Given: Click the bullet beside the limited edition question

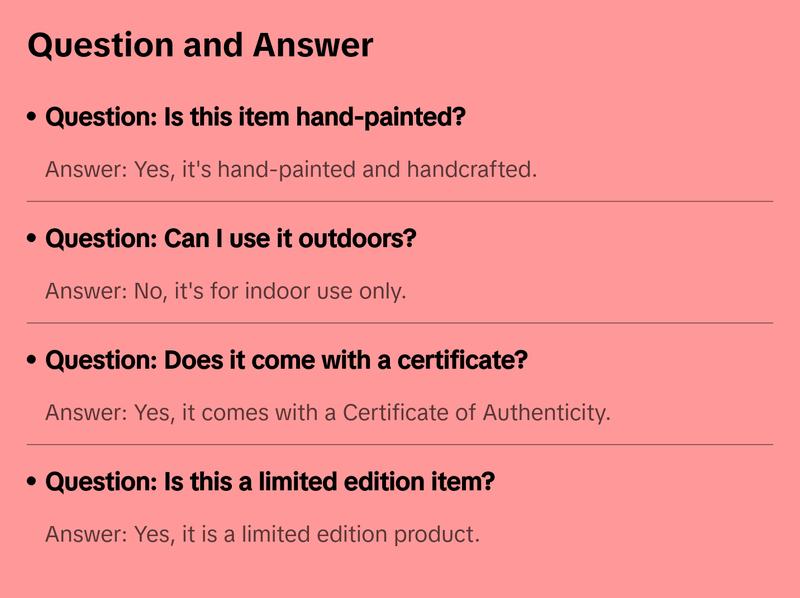Looking at the screenshot, I should (x=33, y=483).
